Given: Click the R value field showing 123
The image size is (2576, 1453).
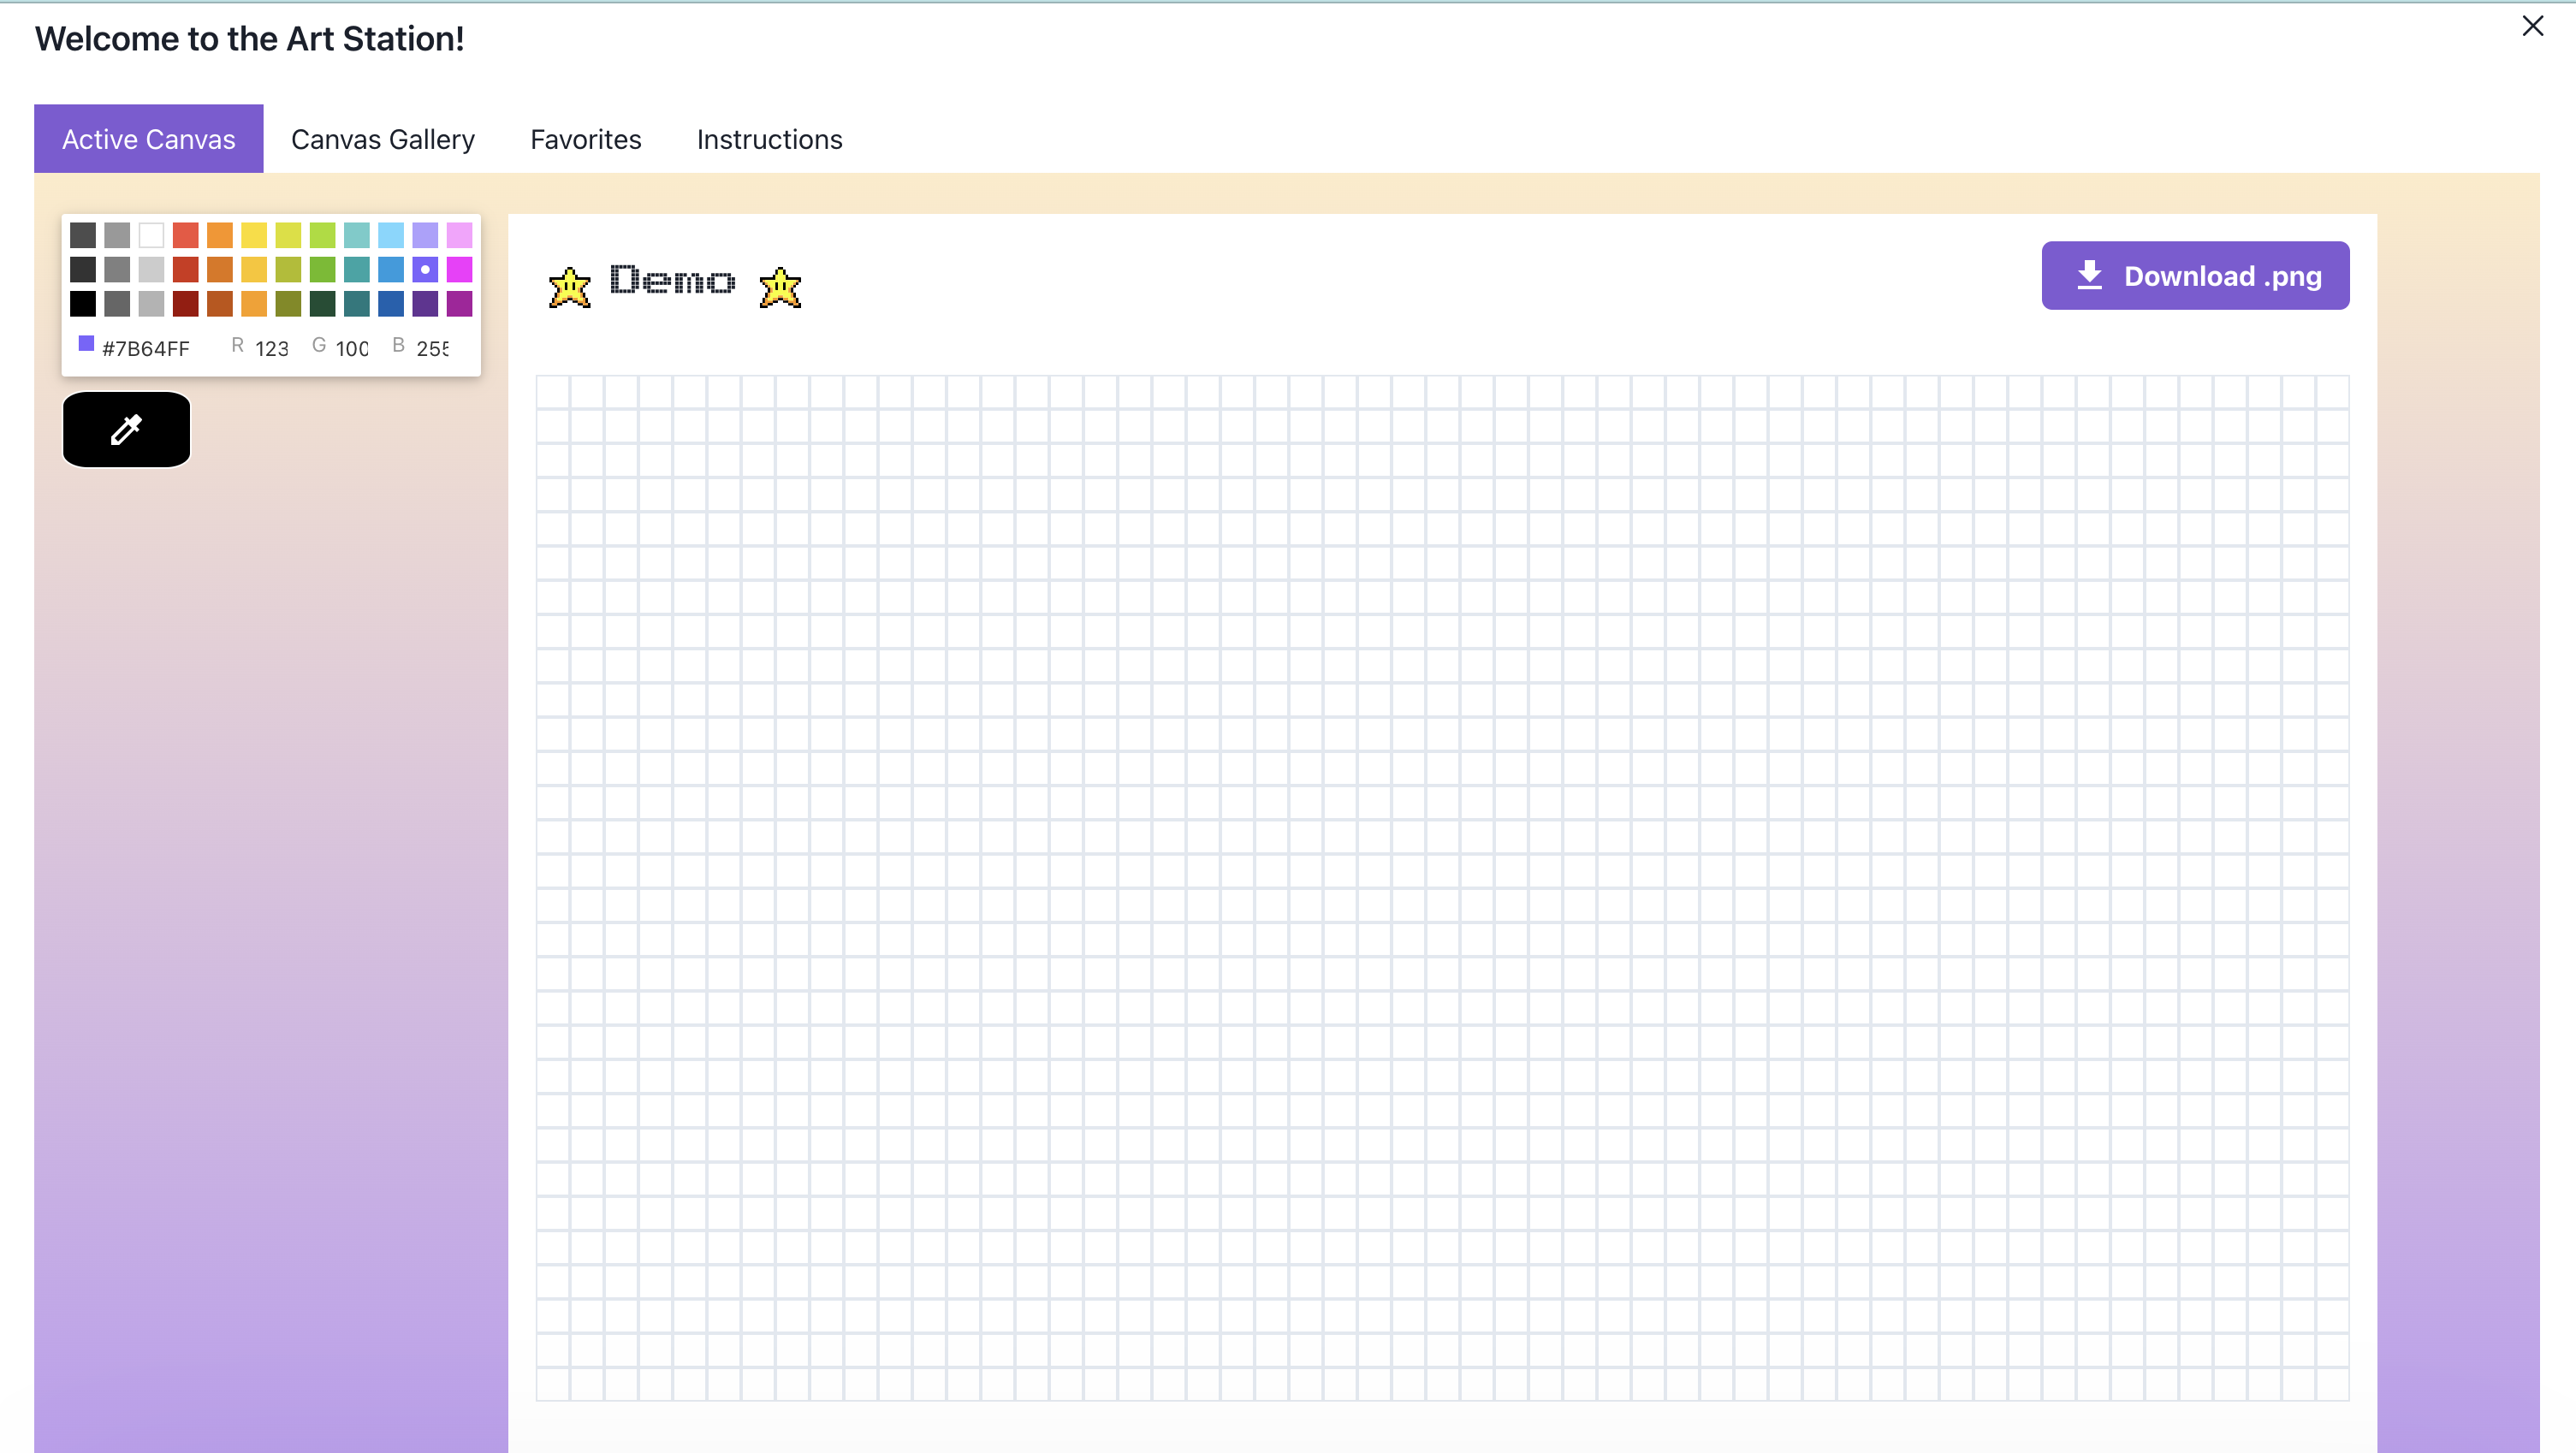Looking at the screenshot, I should (x=271, y=348).
